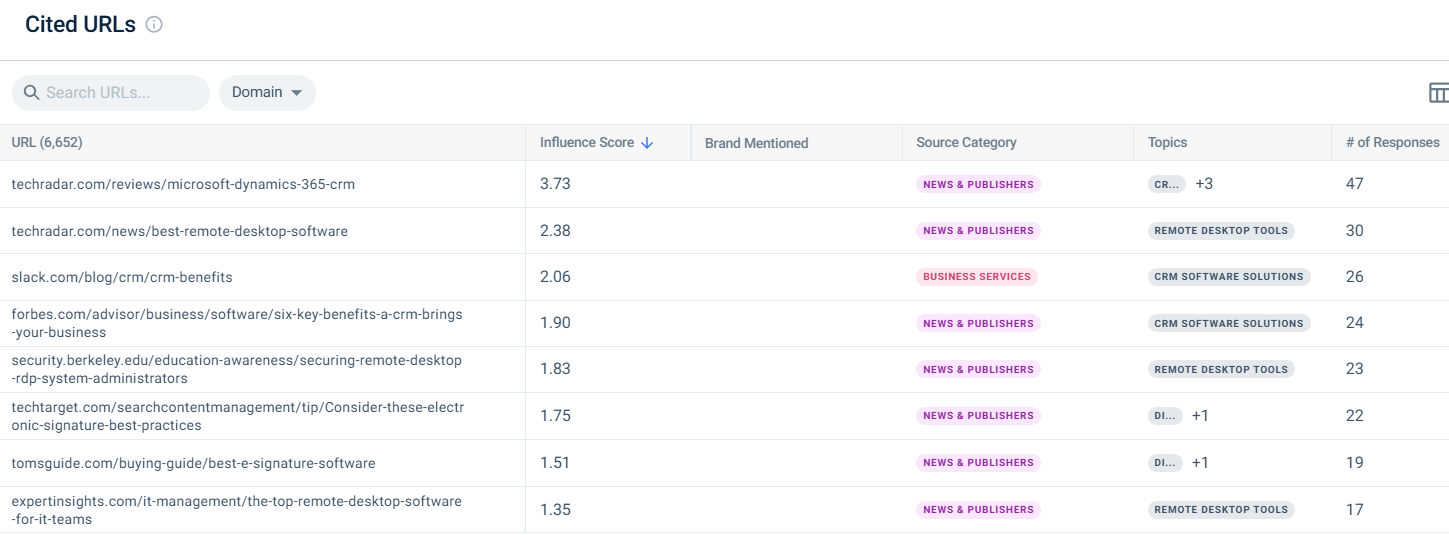Click News & Publishers tag in microsoft-dynamics row
Viewport: 1449px width, 535px height.
pyautogui.click(x=978, y=184)
